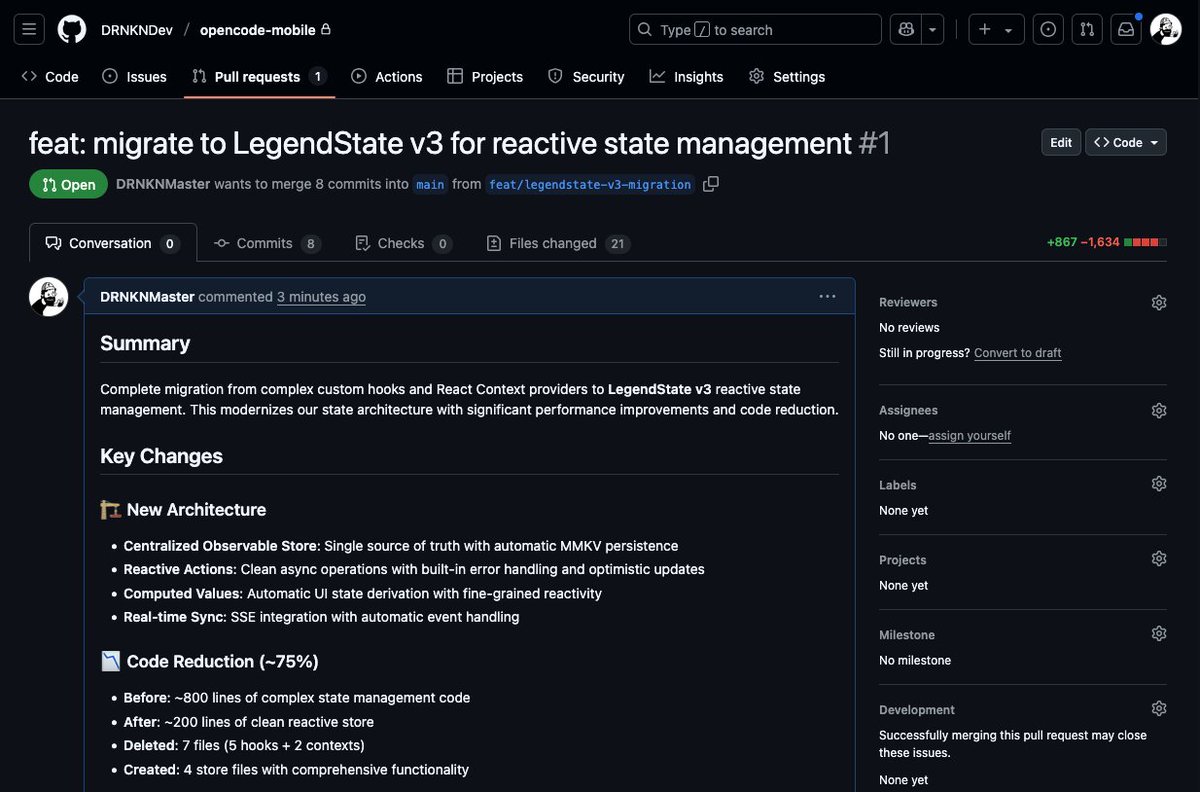Screen dimensions: 1200x792
Task: Click the Summary heading in the comment
Action: 145,343
